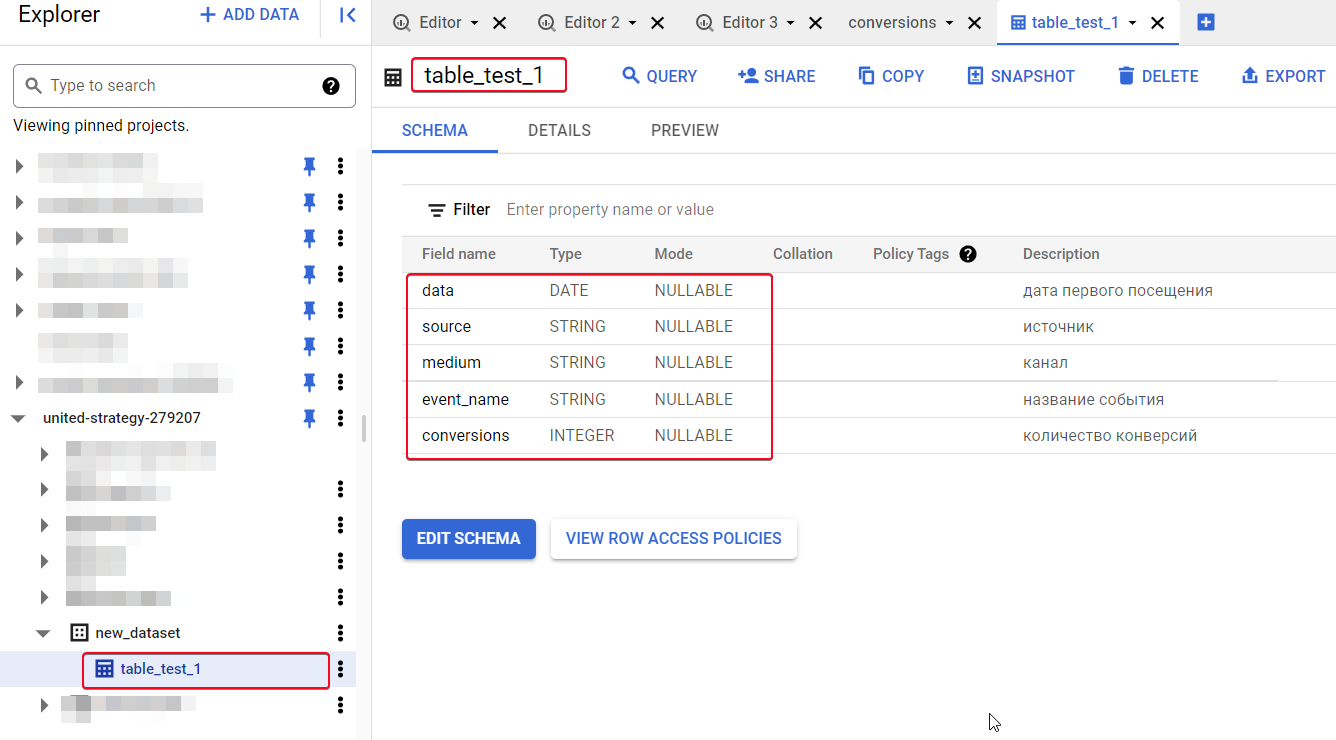Collapse the new_dataset node
The image size is (1336, 740).
(43, 633)
